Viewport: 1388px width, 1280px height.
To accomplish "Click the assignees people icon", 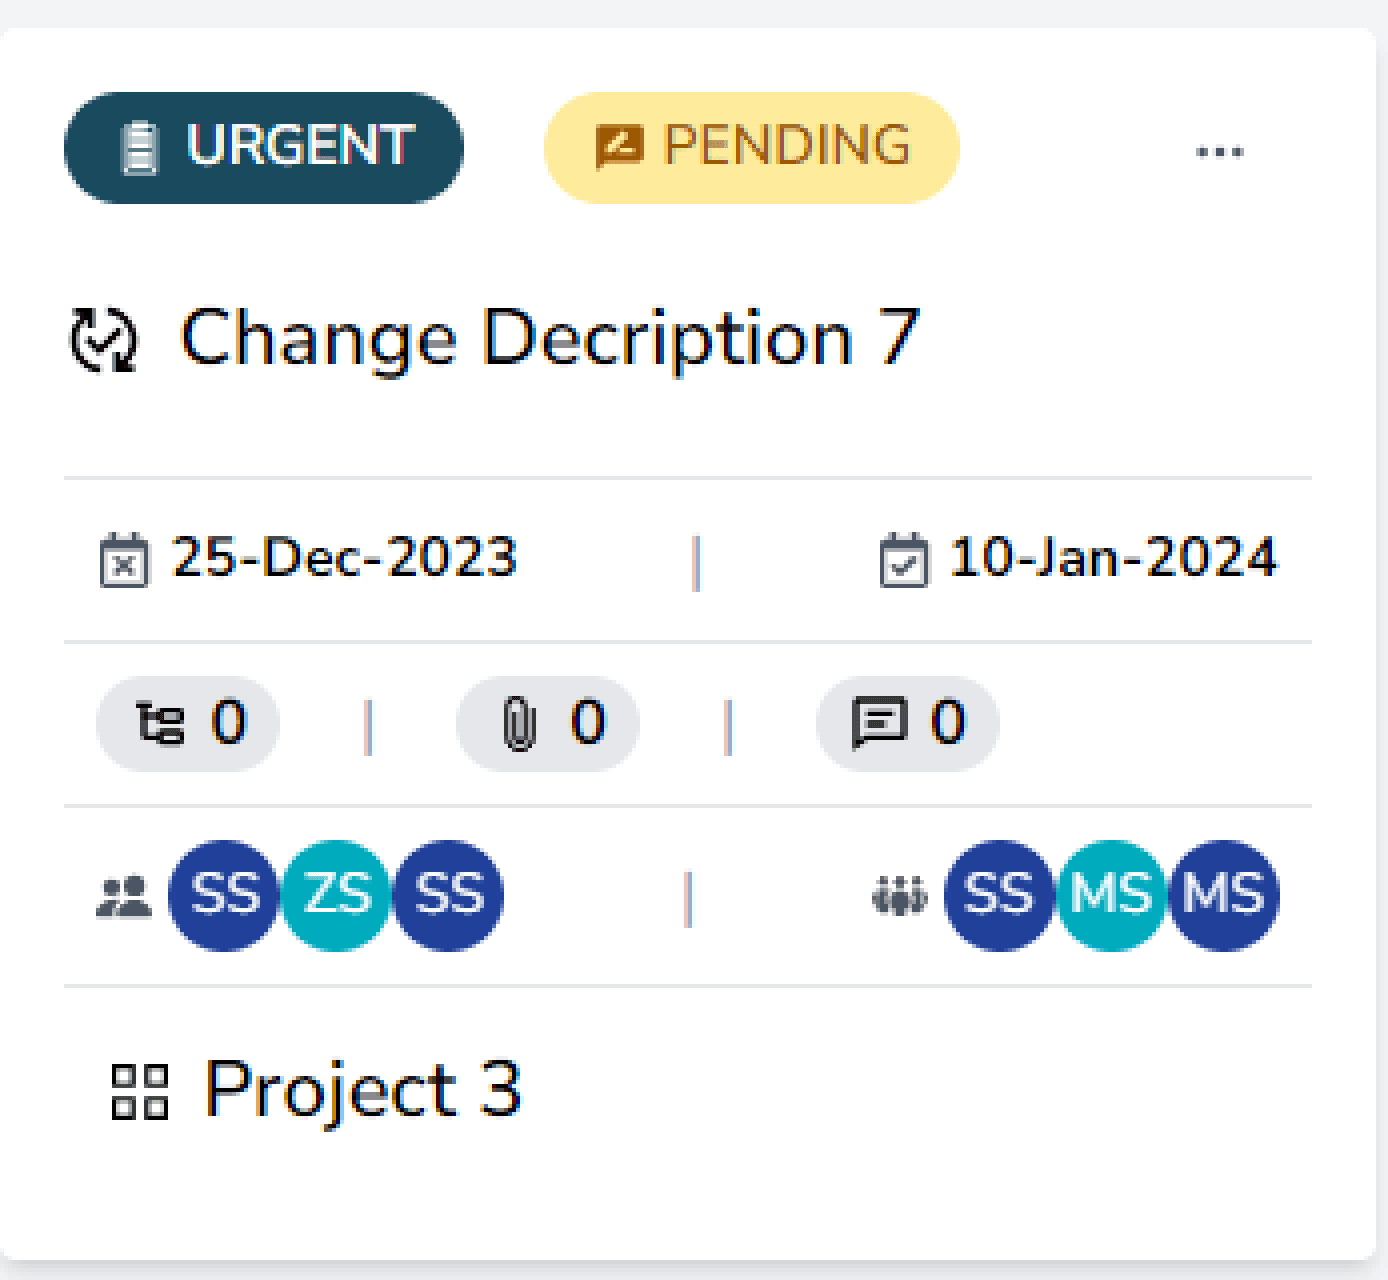I will 124,895.
